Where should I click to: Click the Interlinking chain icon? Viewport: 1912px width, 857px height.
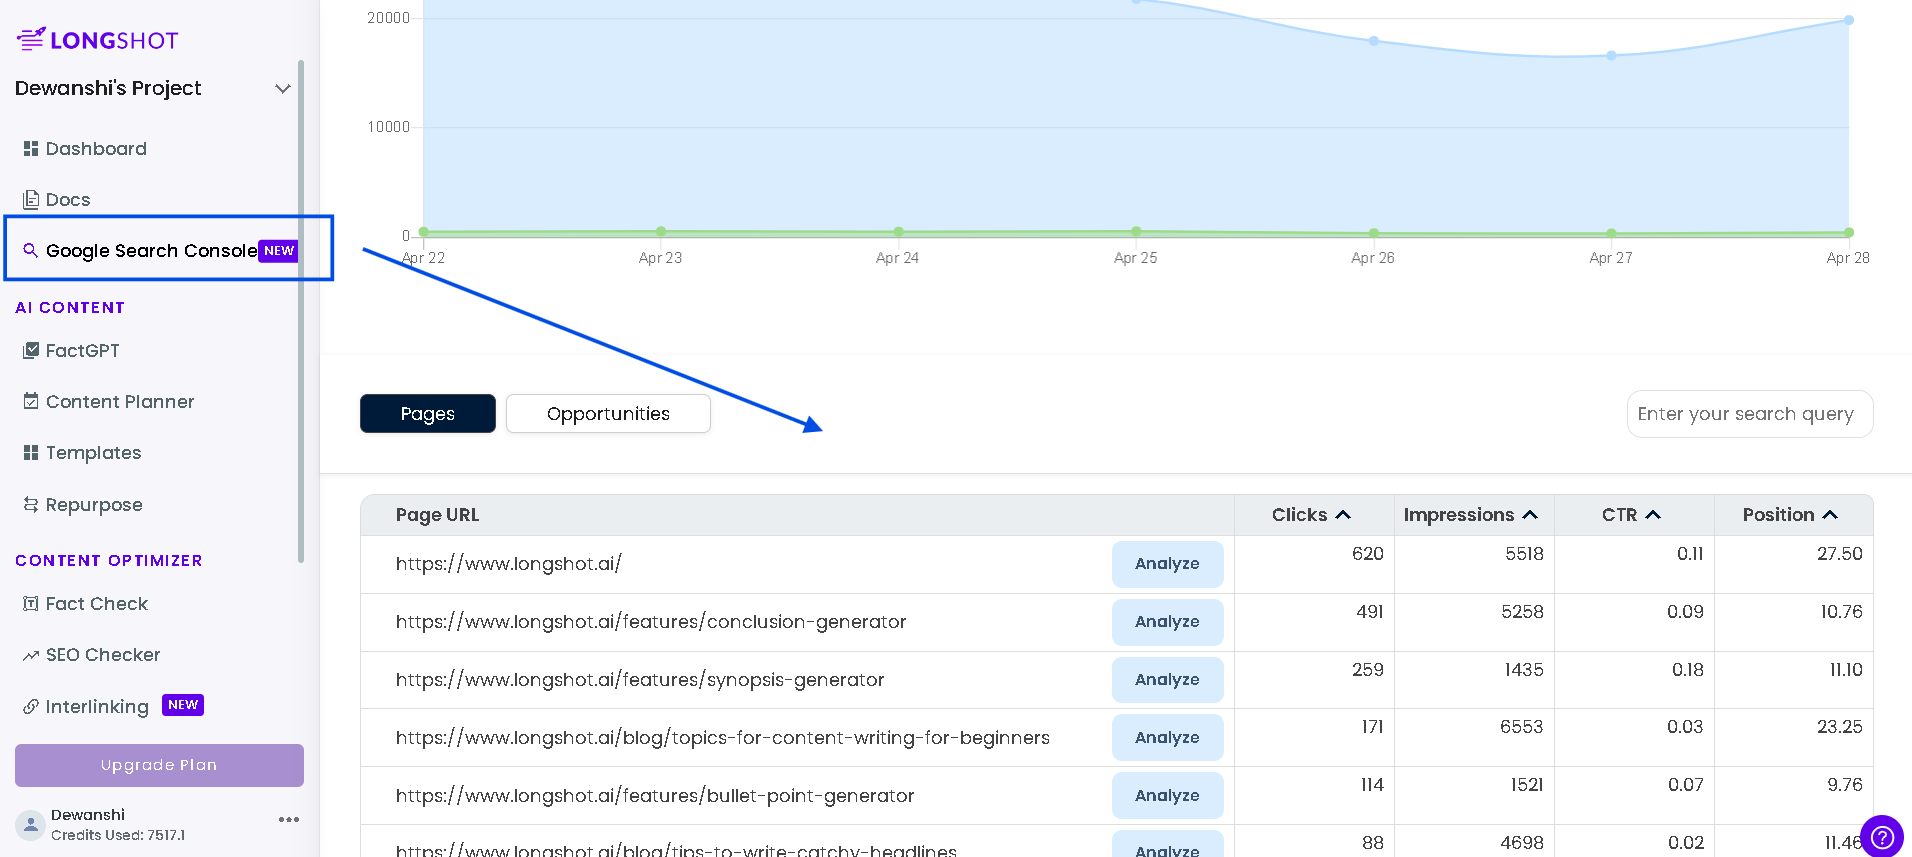tap(31, 707)
